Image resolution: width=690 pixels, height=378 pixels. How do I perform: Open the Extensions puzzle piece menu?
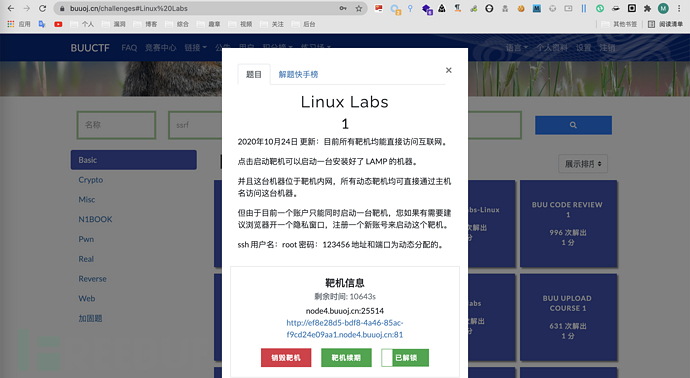click(x=647, y=8)
